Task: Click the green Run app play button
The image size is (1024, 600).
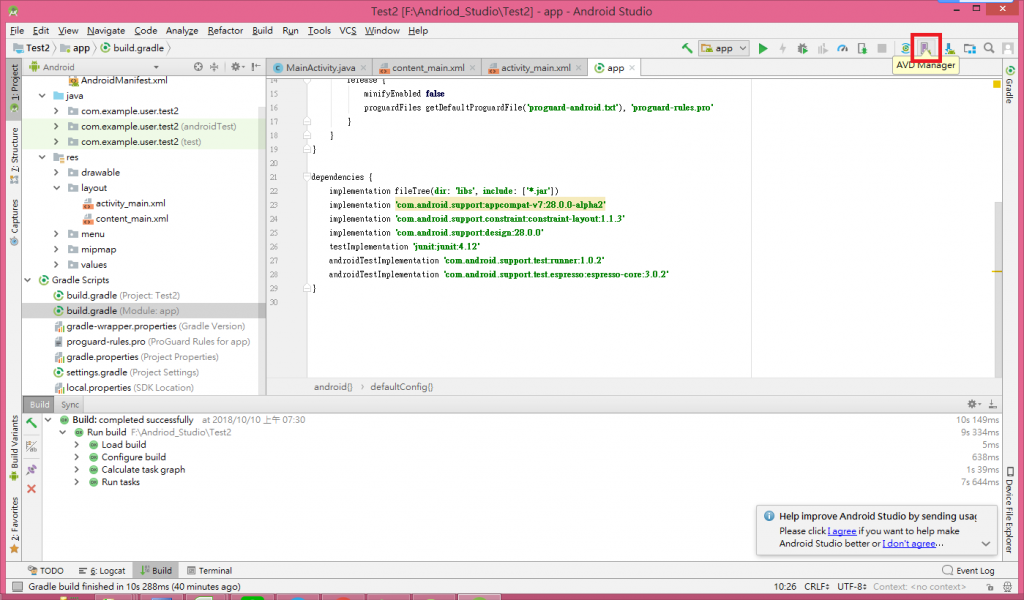Action: (x=763, y=48)
